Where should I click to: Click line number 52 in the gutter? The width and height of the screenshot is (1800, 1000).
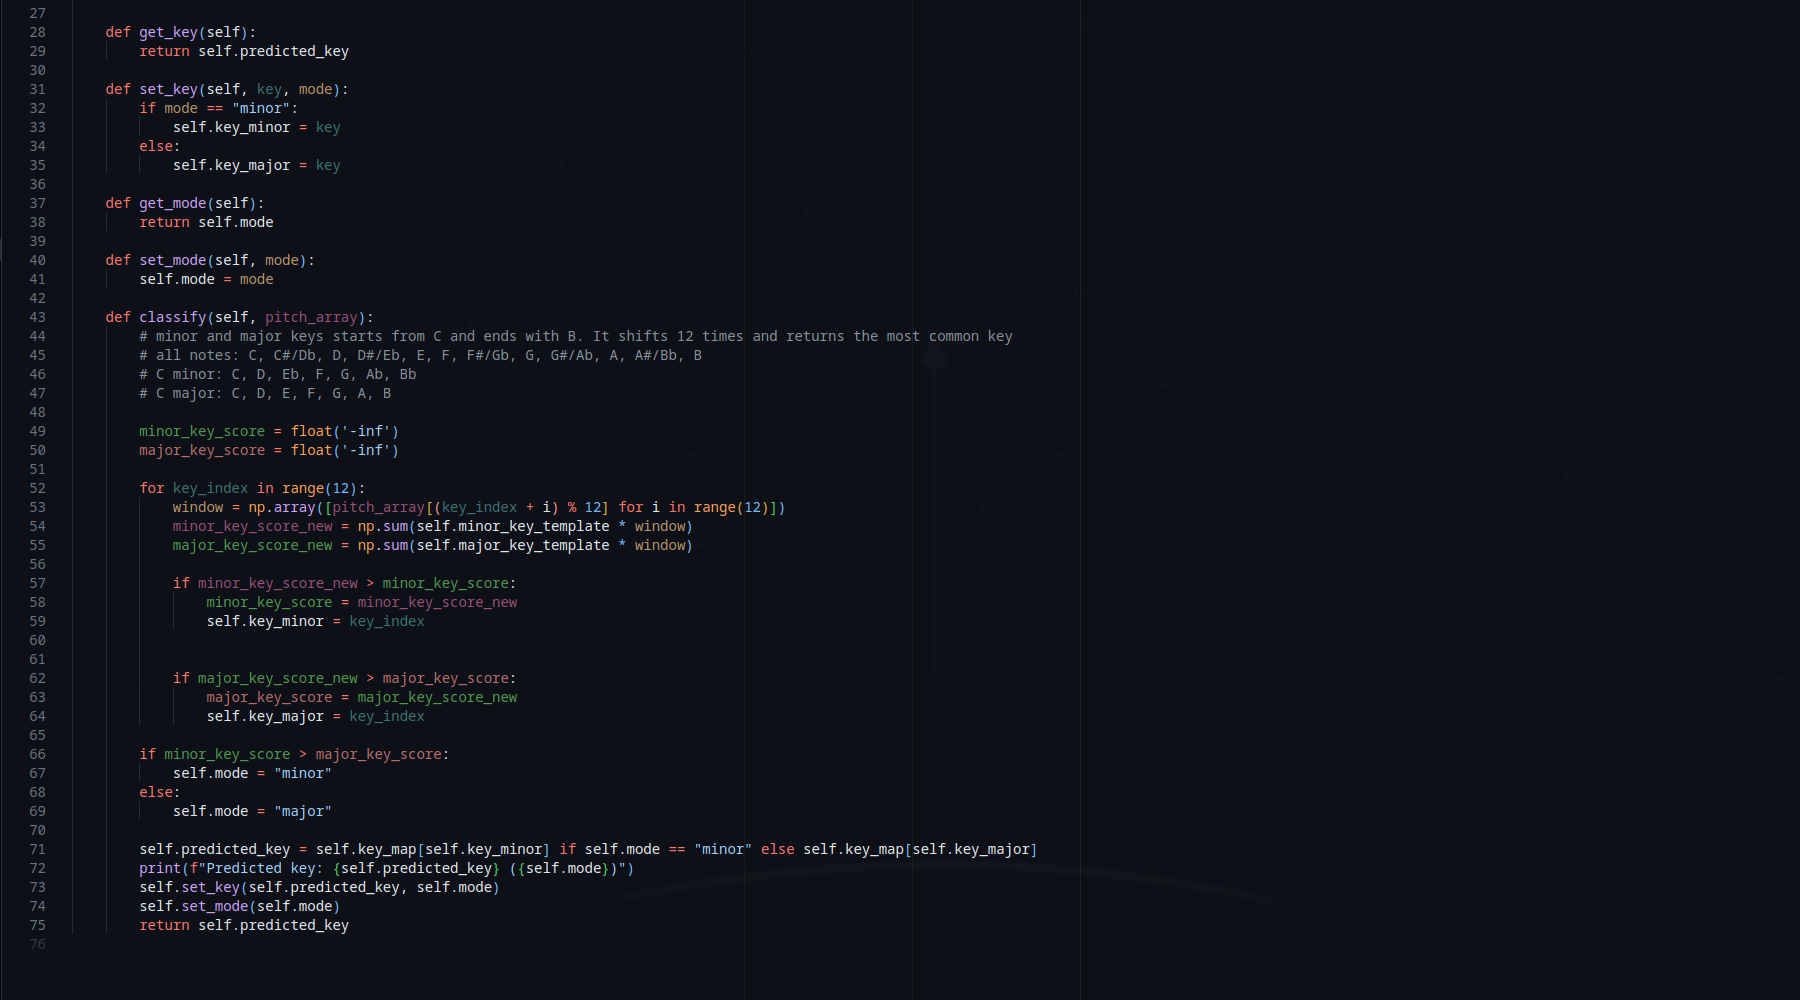37,488
